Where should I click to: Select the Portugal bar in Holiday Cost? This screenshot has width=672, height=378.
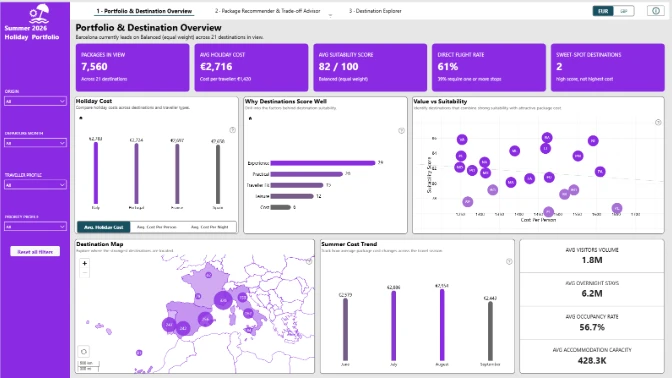coord(136,174)
